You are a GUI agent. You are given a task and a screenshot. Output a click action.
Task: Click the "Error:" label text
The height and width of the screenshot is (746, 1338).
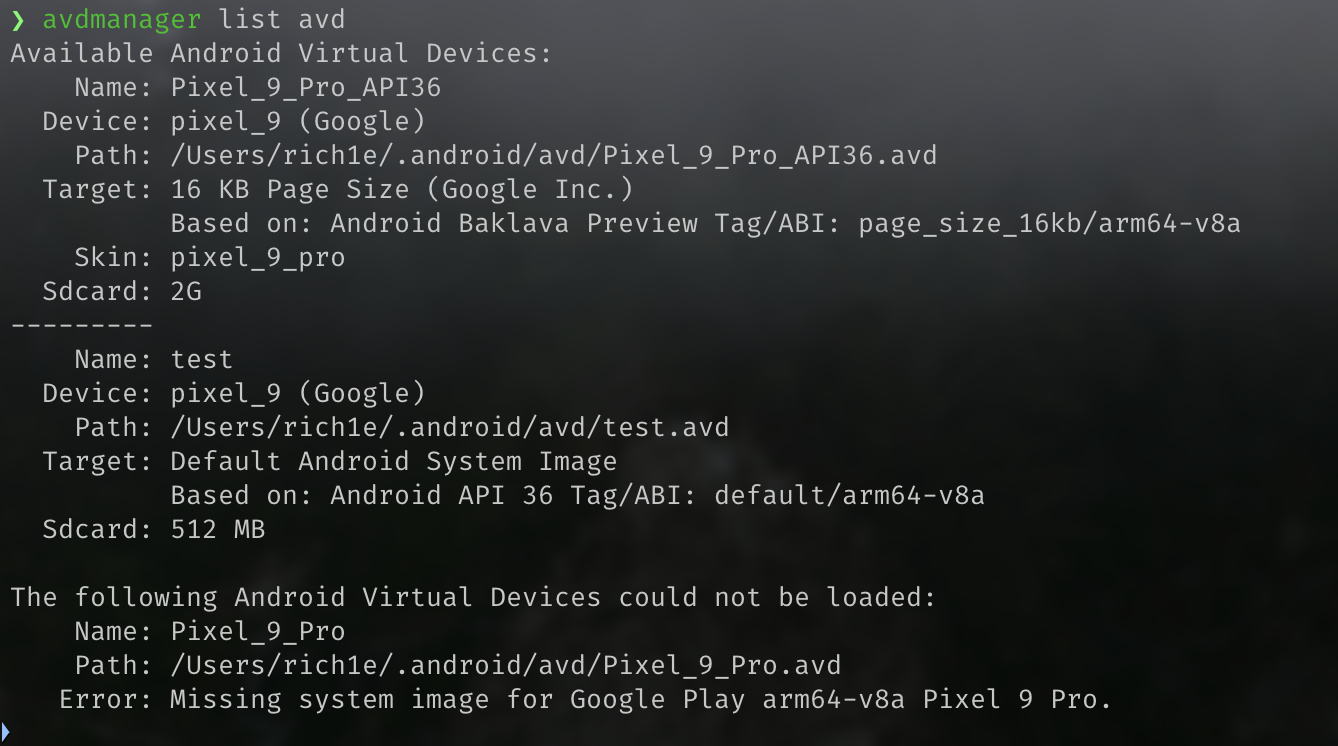tap(105, 700)
